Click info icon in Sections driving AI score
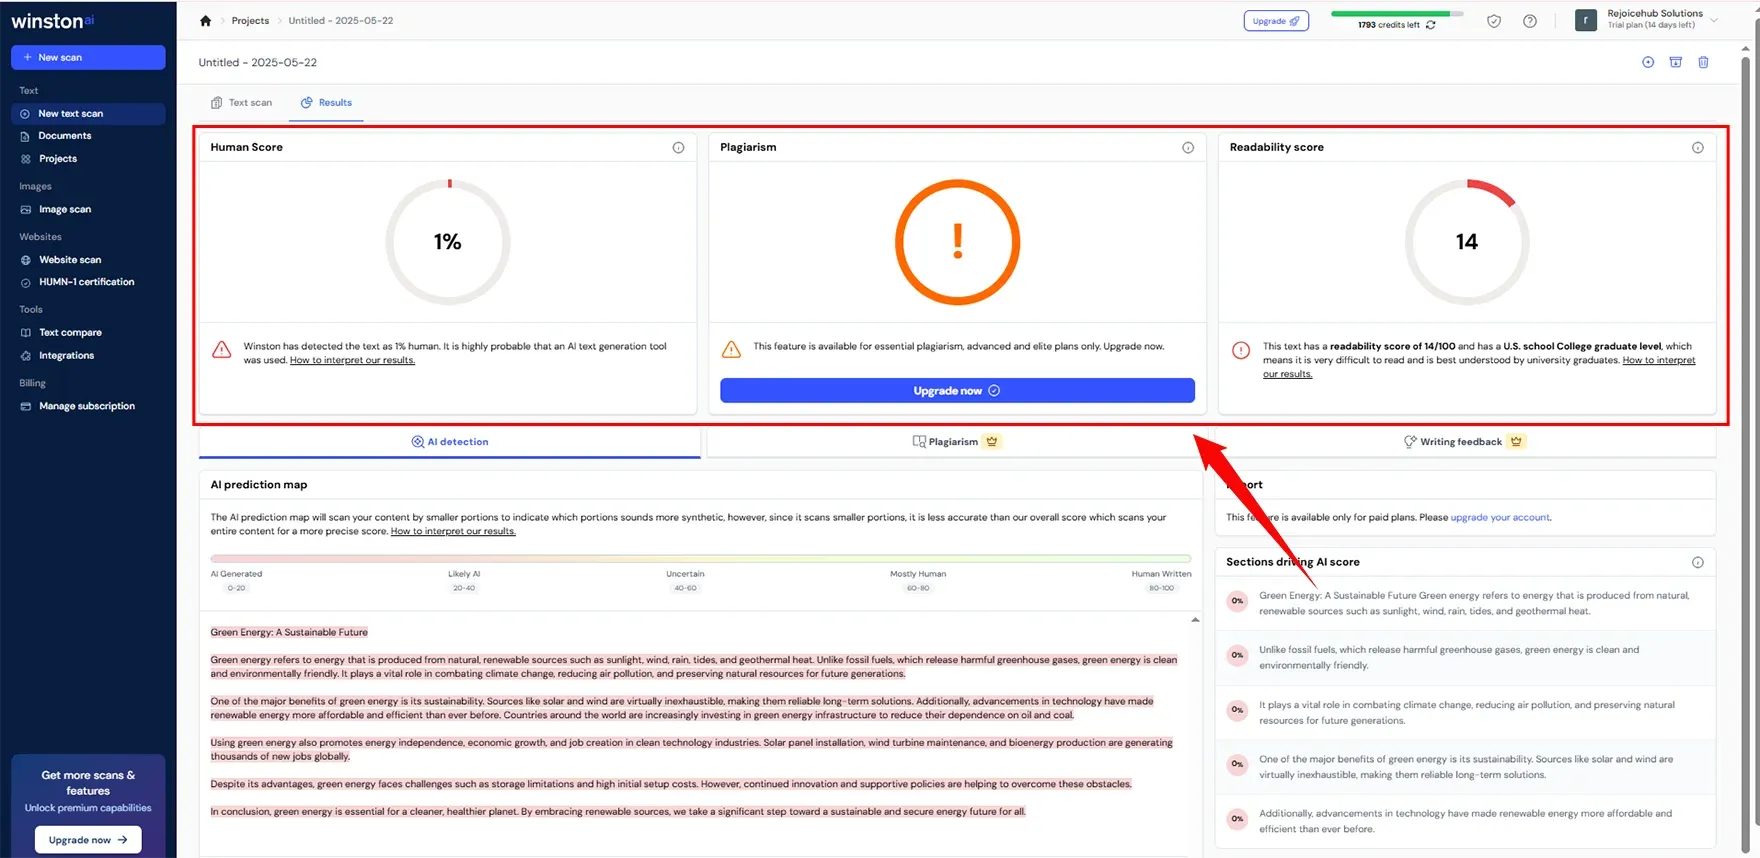This screenshot has width=1760, height=858. click(1697, 563)
